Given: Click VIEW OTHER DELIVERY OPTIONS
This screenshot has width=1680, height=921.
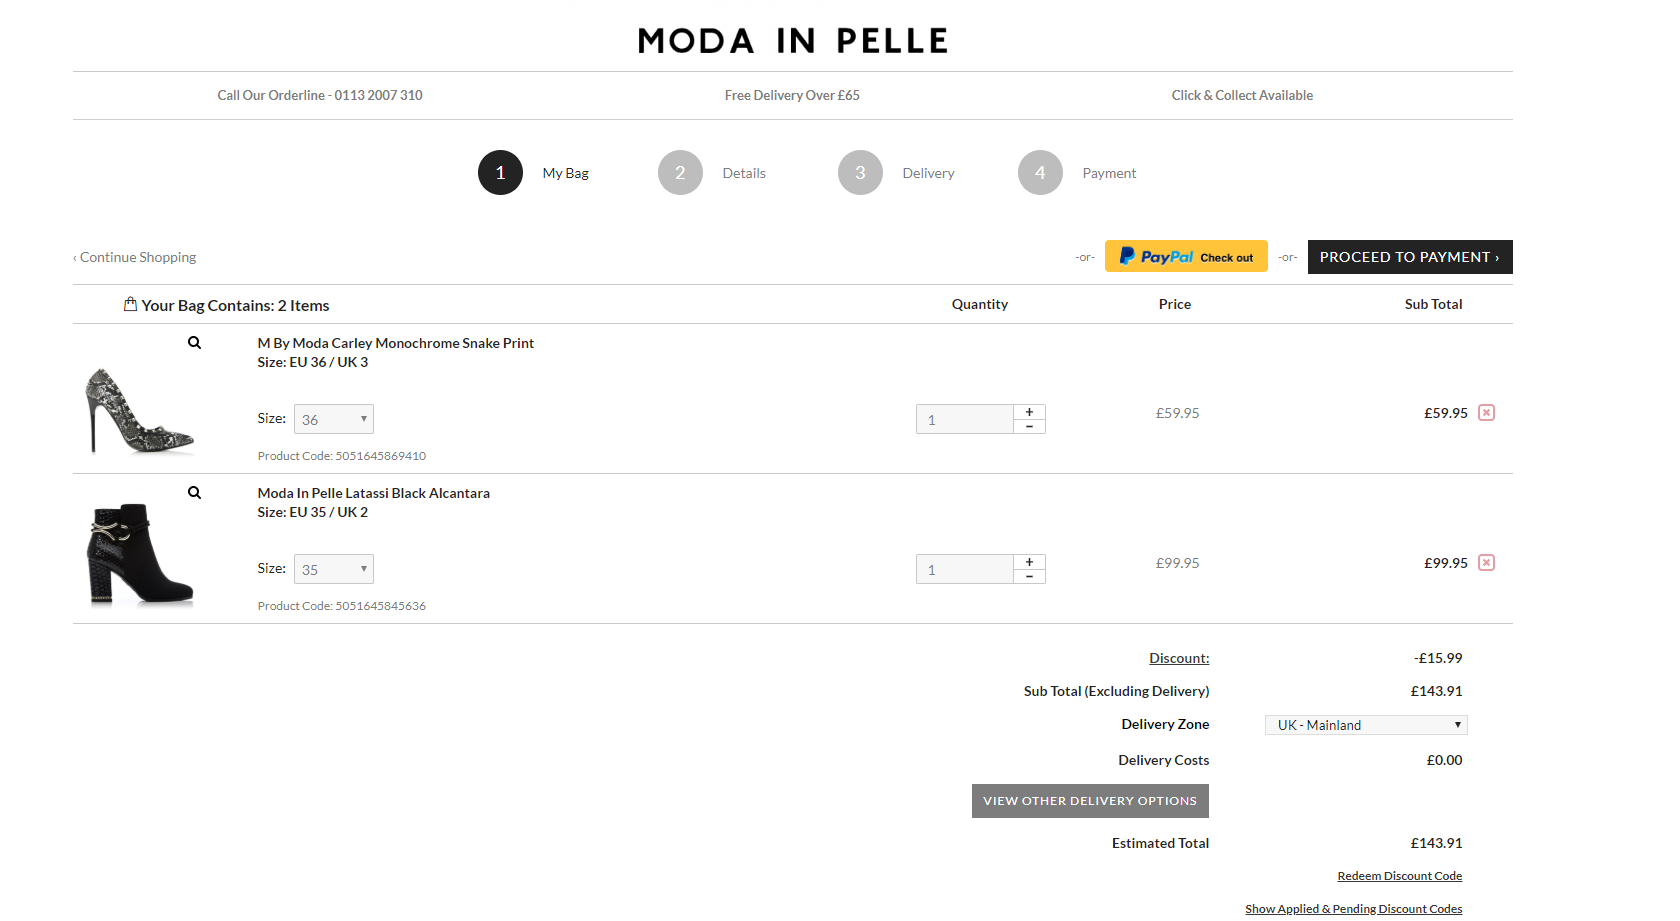Looking at the screenshot, I should pos(1089,800).
